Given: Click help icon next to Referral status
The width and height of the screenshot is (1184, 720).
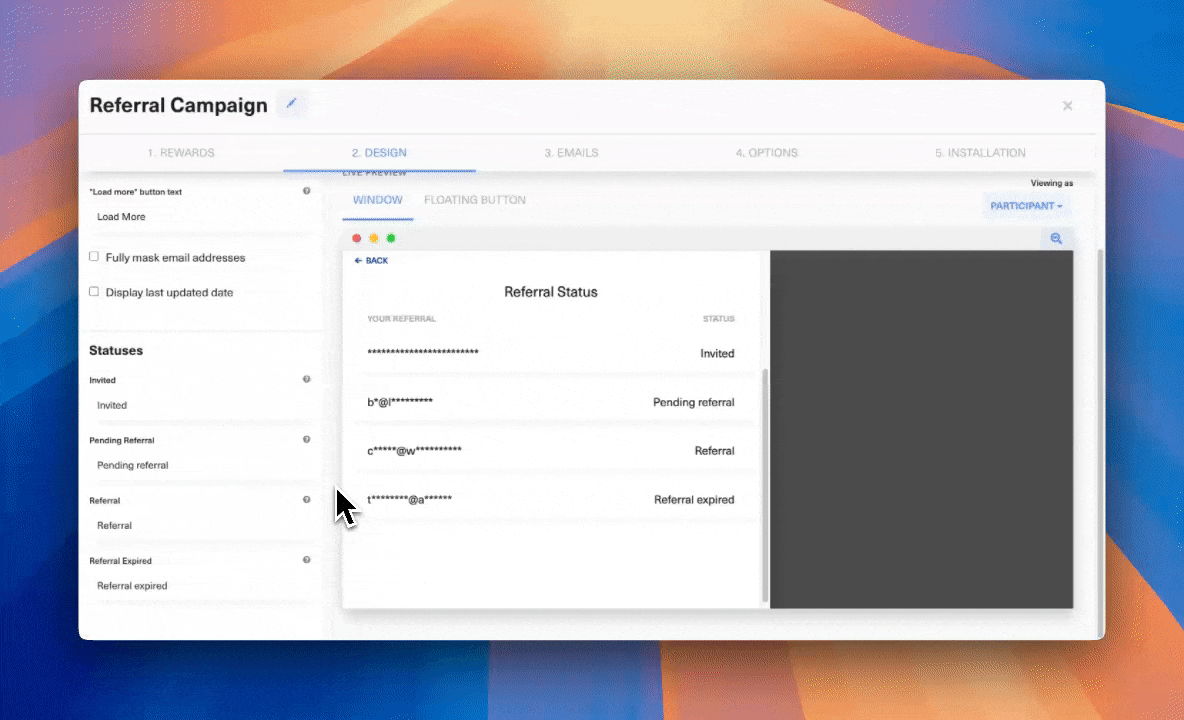Looking at the screenshot, I should (x=307, y=500).
